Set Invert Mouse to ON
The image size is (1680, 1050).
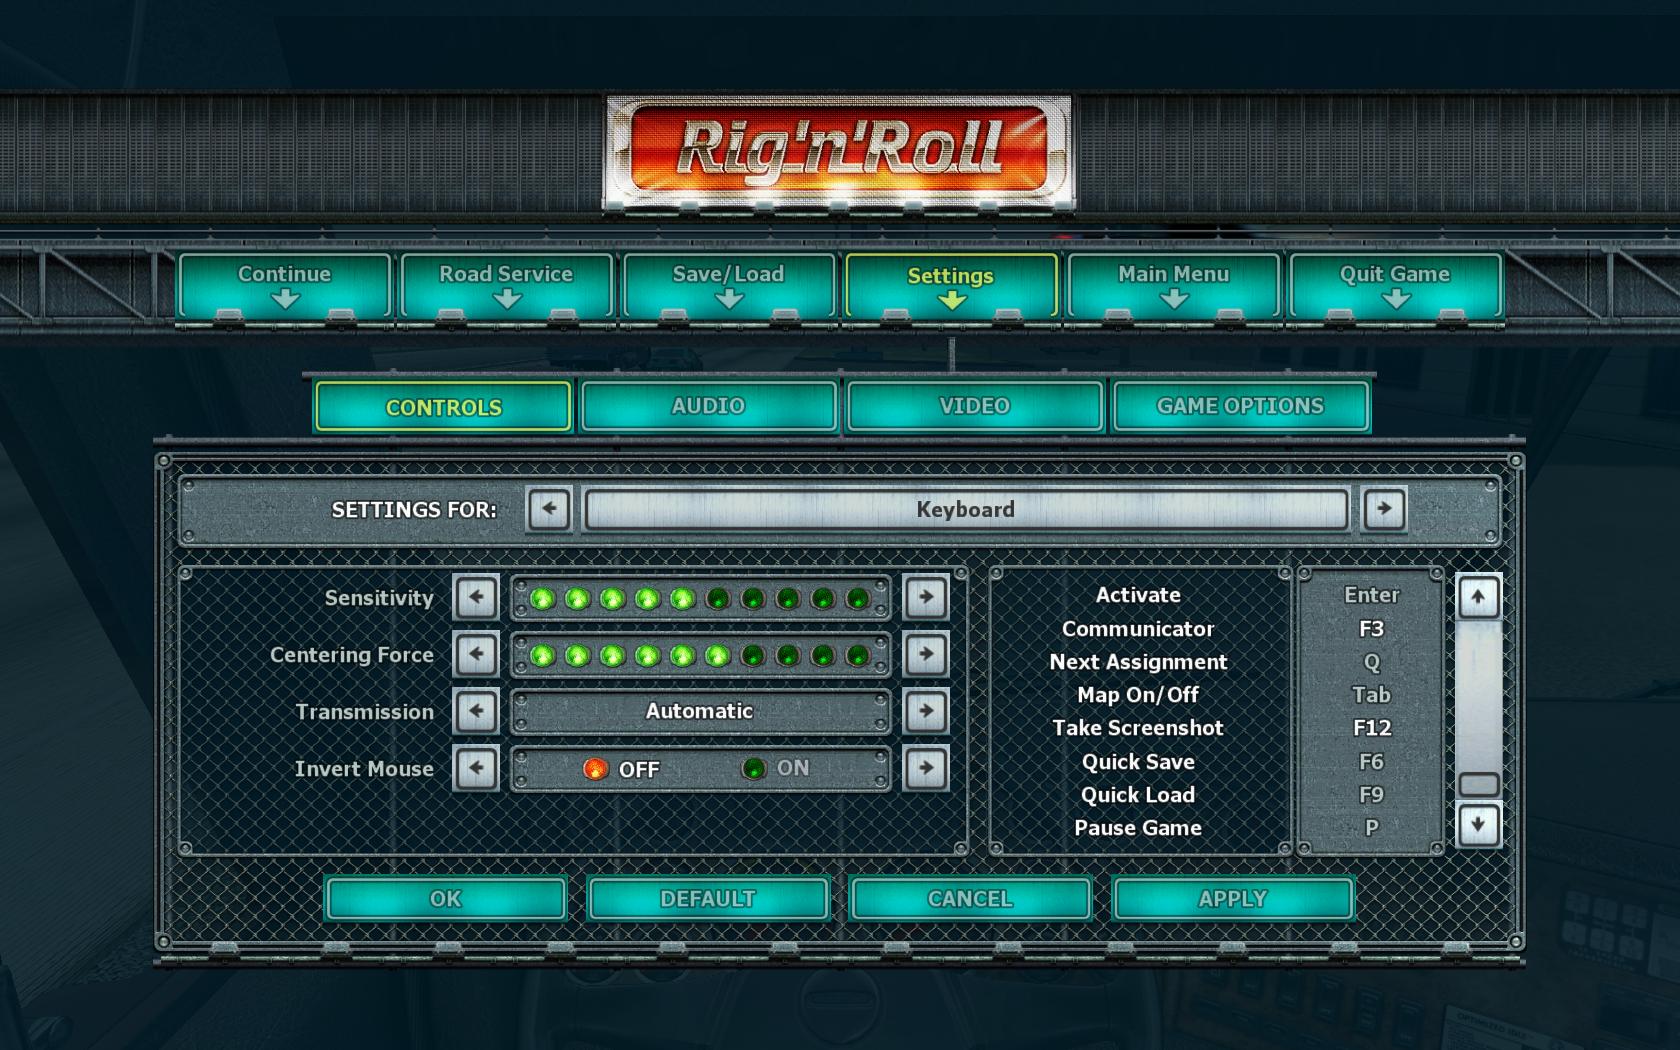[776, 769]
